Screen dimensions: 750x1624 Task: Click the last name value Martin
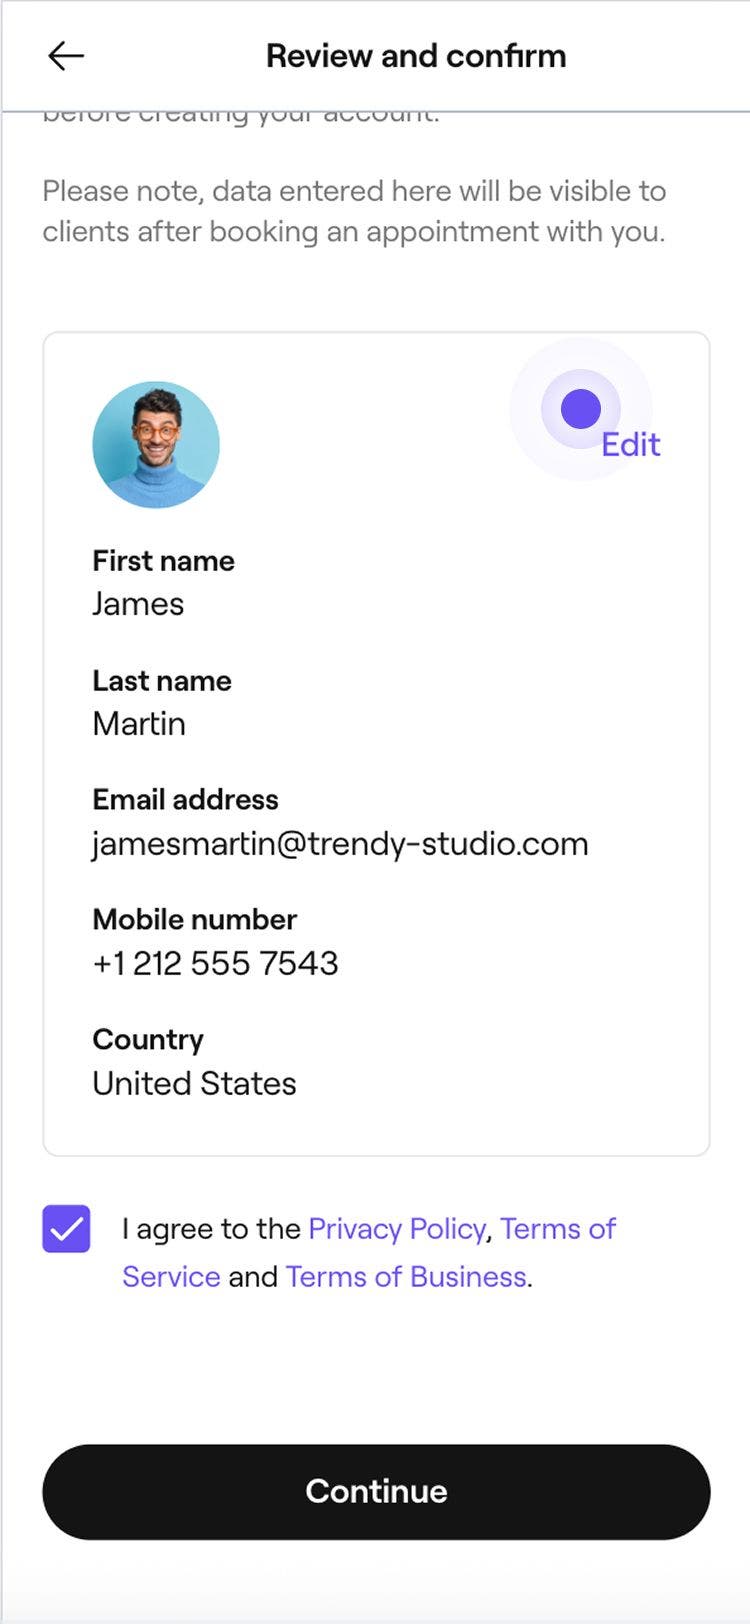[x=139, y=724]
